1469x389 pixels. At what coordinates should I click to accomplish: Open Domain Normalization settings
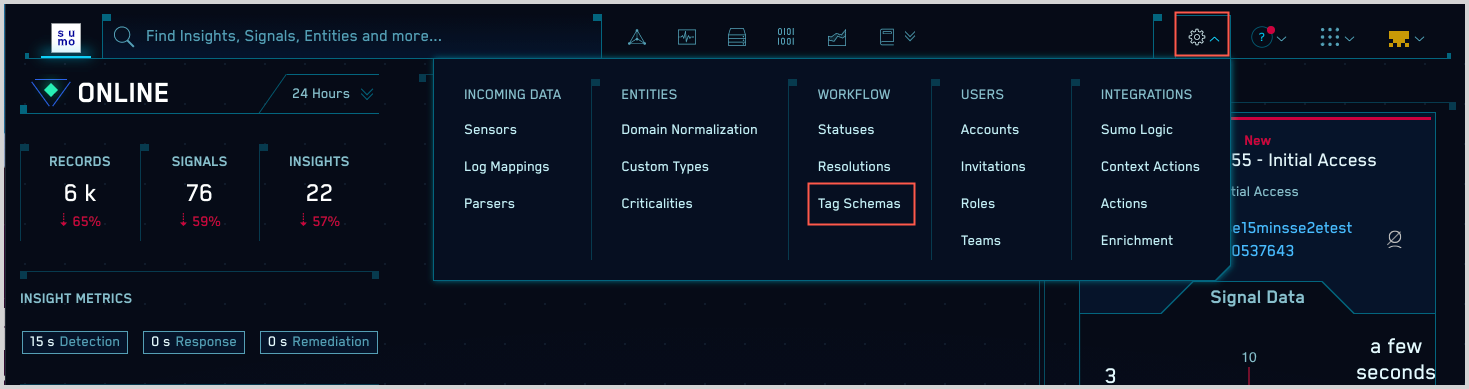click(689, 129)
